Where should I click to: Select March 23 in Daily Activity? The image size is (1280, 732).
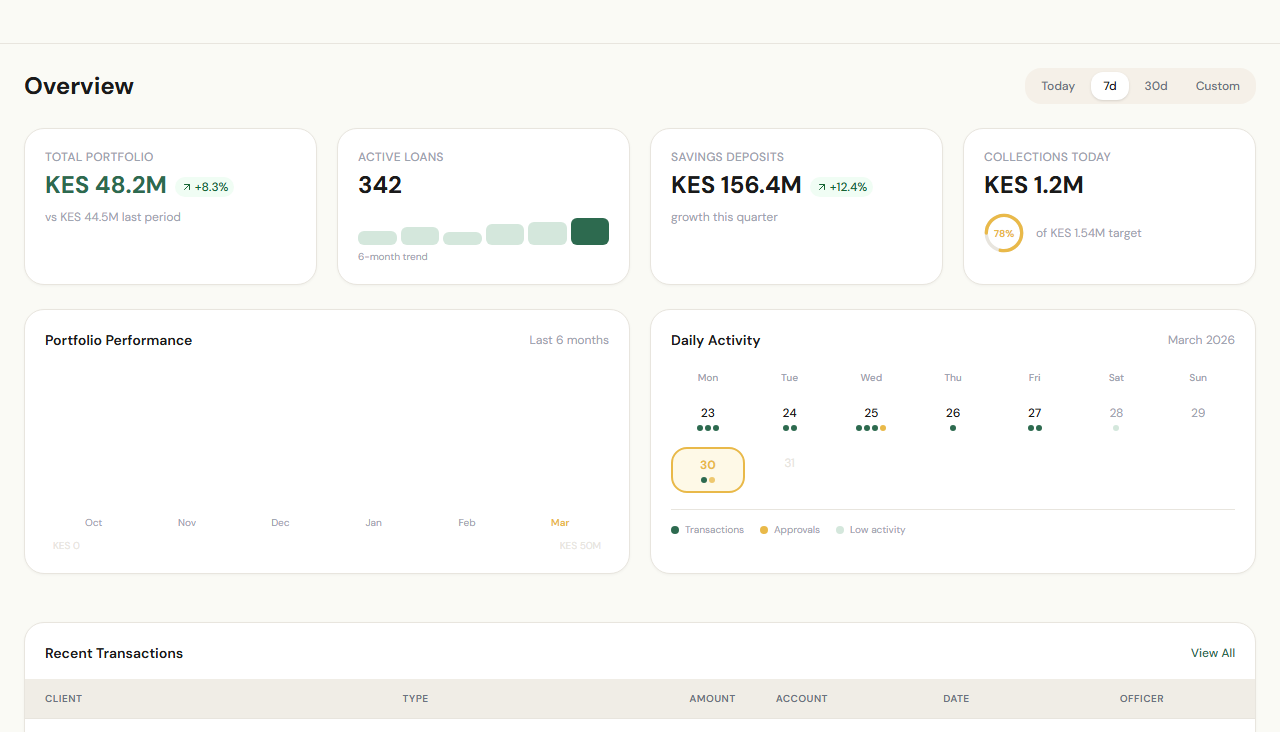coord(708,418)
